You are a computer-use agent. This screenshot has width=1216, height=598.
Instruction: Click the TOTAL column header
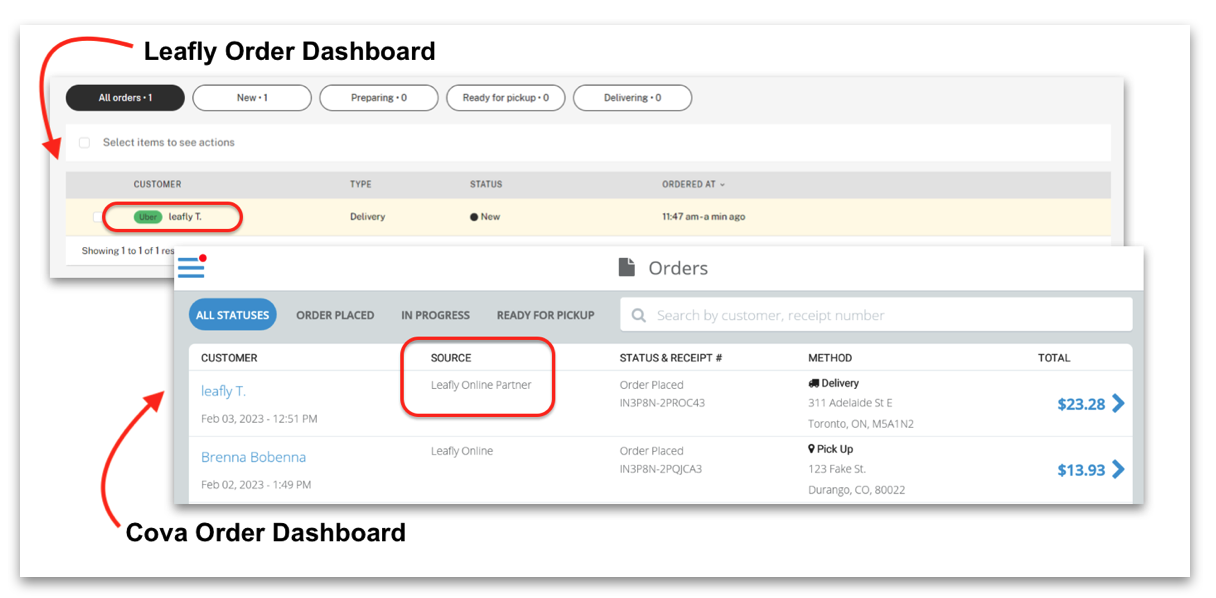(x=1054, y=358)
